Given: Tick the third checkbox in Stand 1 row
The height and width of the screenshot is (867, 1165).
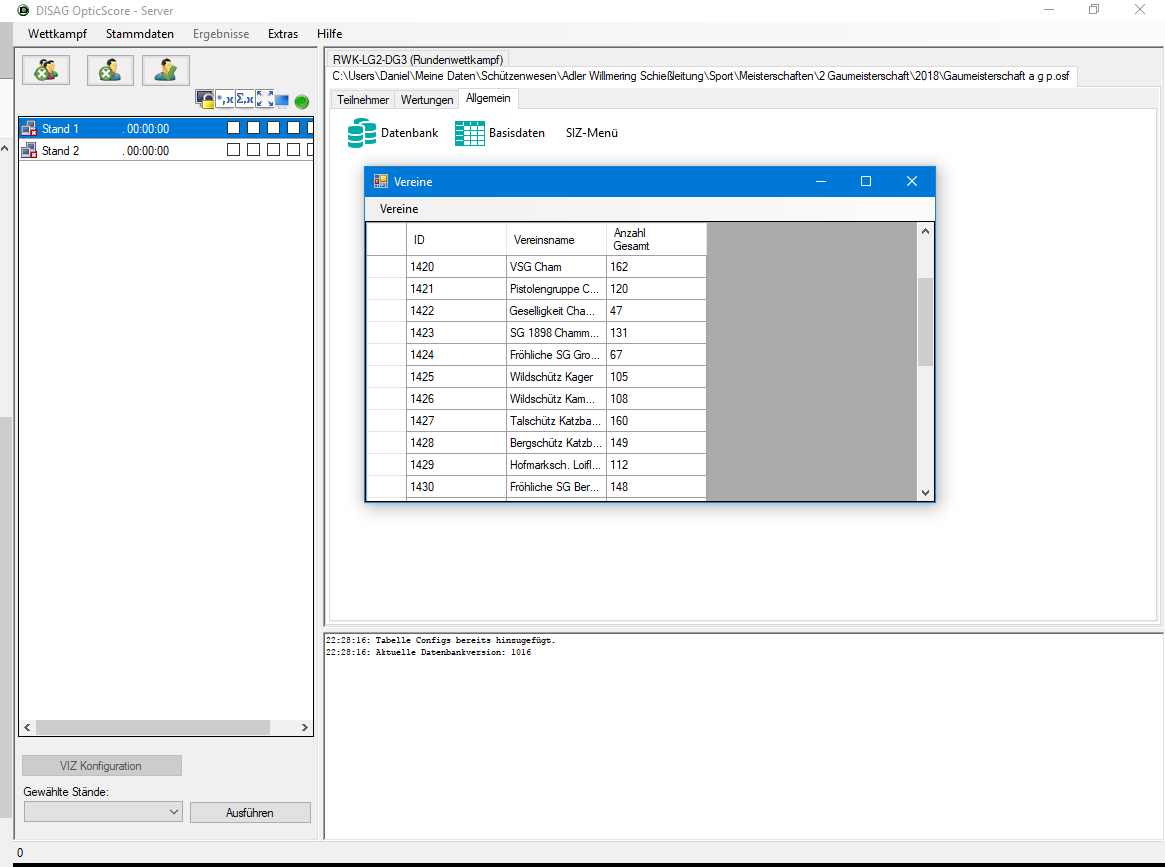Looking at the screenshot, I should (273, 128).
